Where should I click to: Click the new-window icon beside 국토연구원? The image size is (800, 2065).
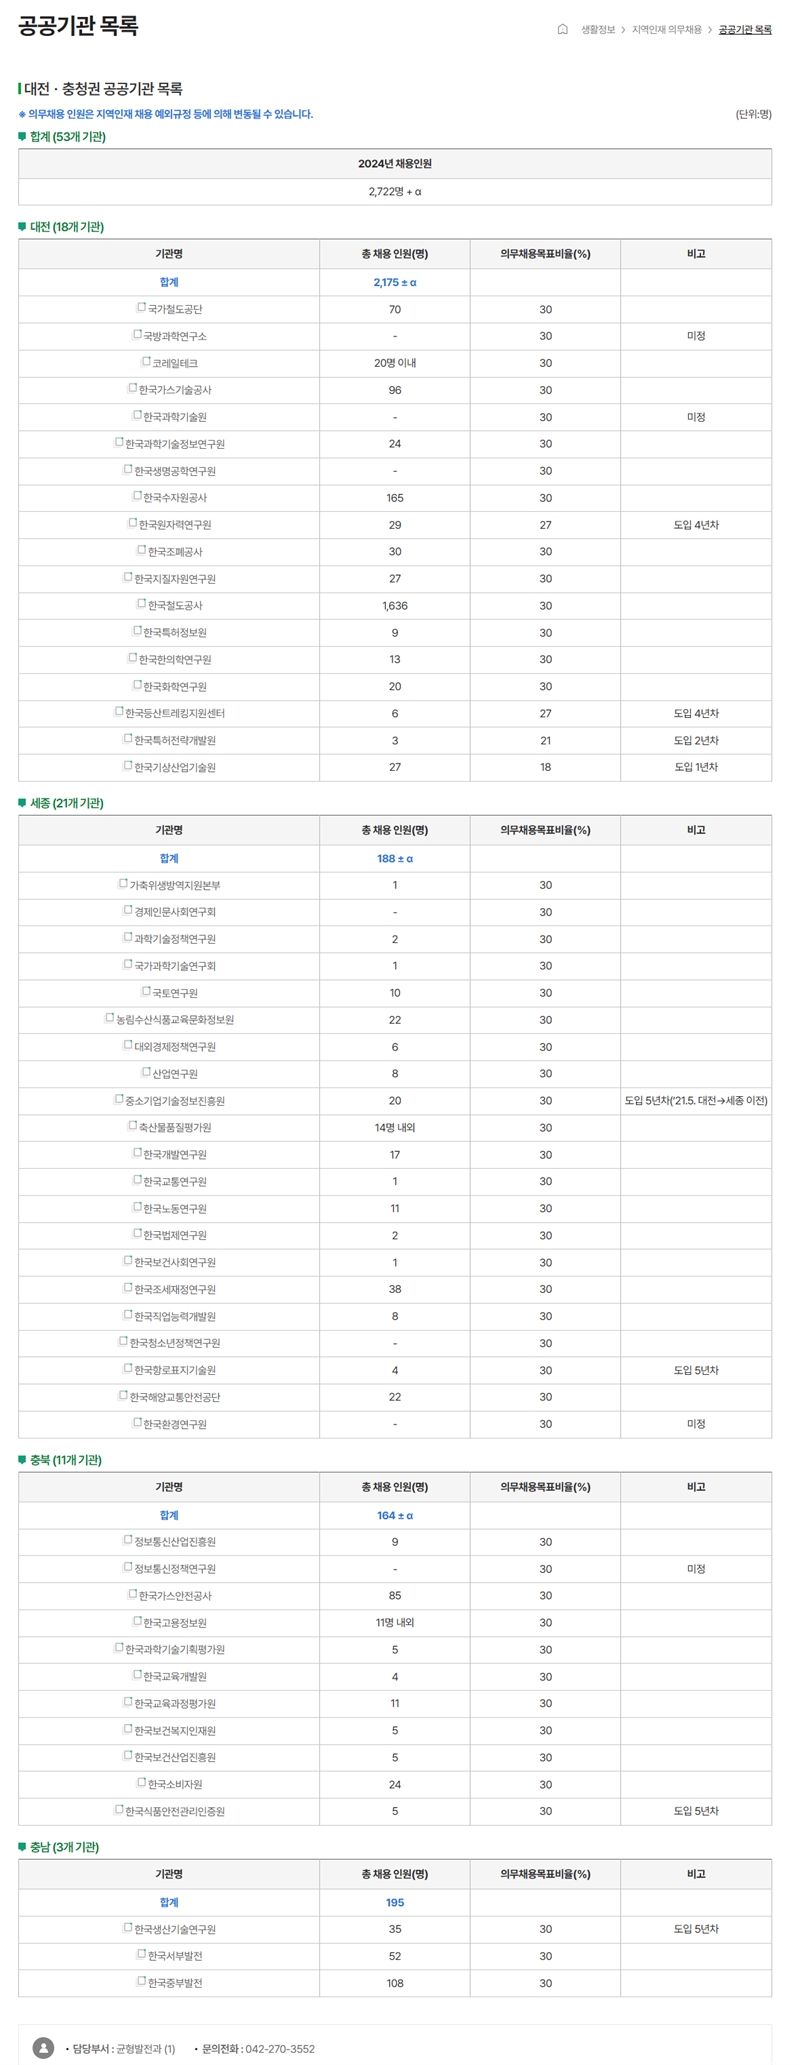pos(146,992)
